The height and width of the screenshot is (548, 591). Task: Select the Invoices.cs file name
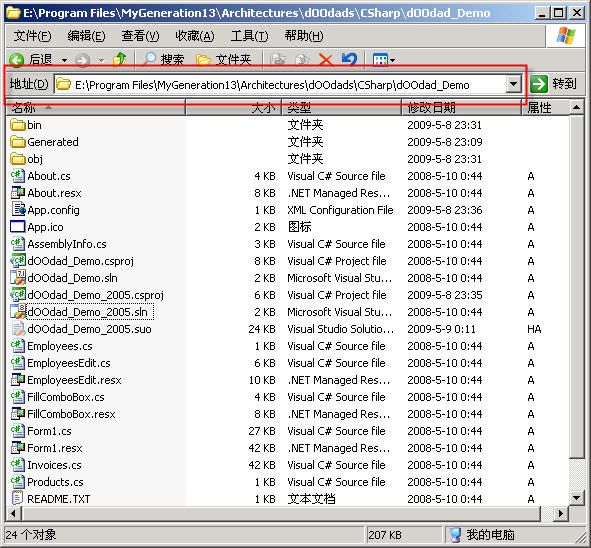[54, 465]
